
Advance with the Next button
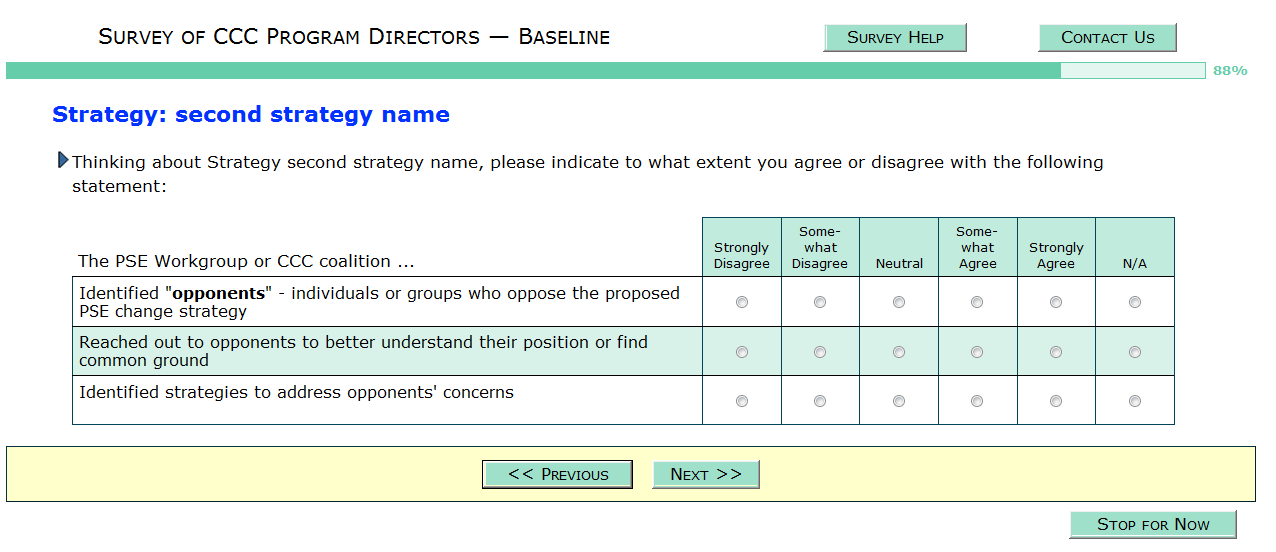click(705, 474)
